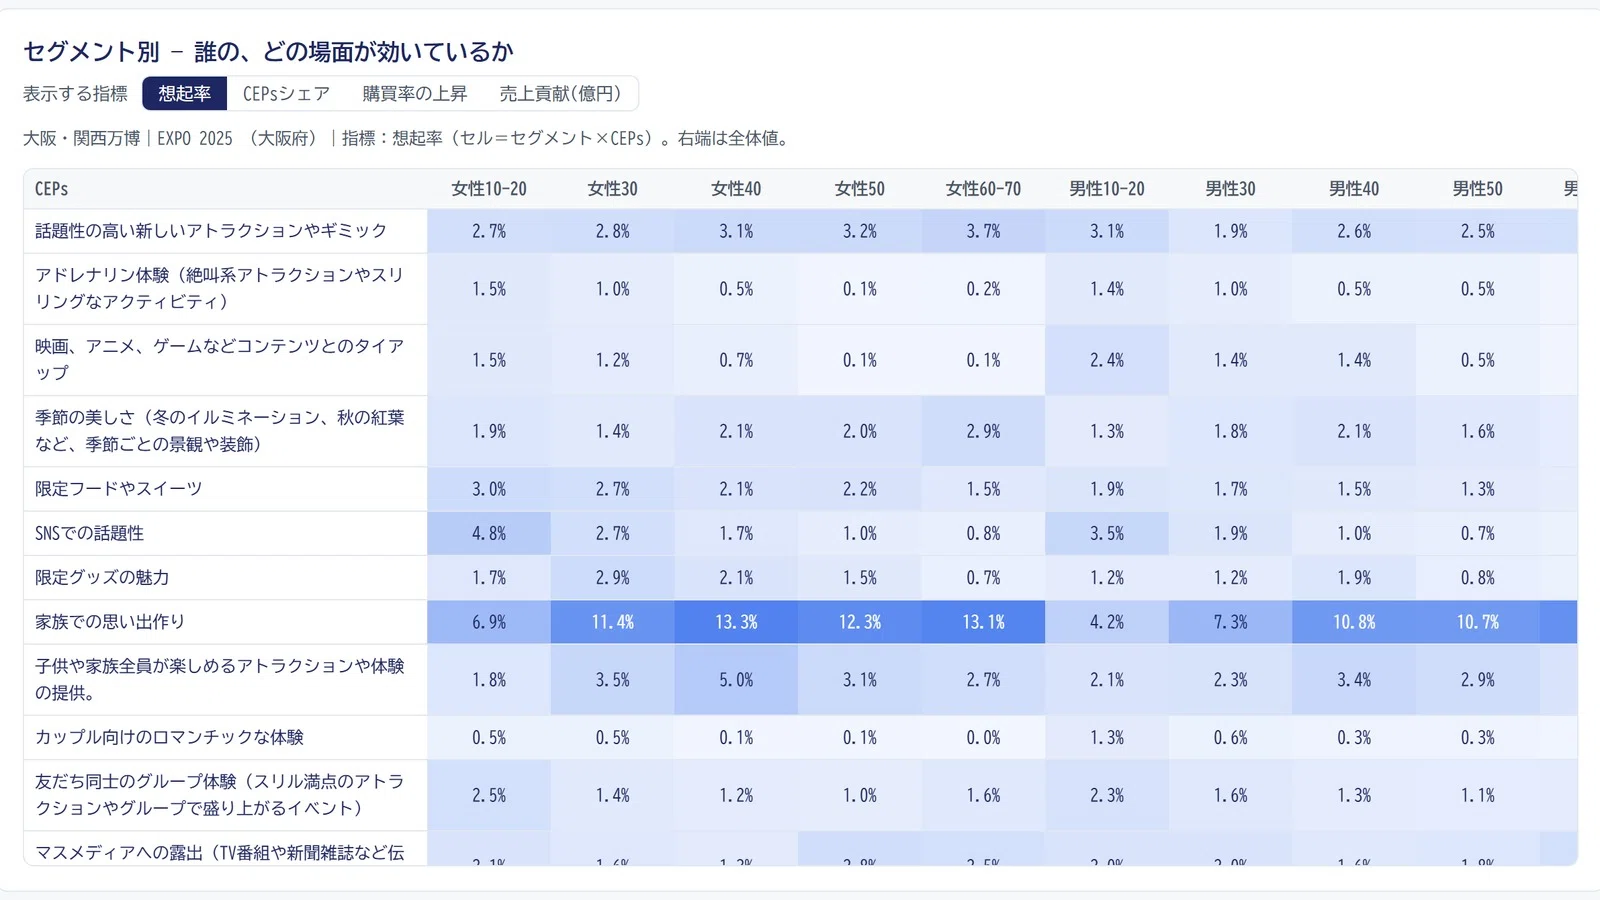Click the 女性10-20 column header

[489, 189]
